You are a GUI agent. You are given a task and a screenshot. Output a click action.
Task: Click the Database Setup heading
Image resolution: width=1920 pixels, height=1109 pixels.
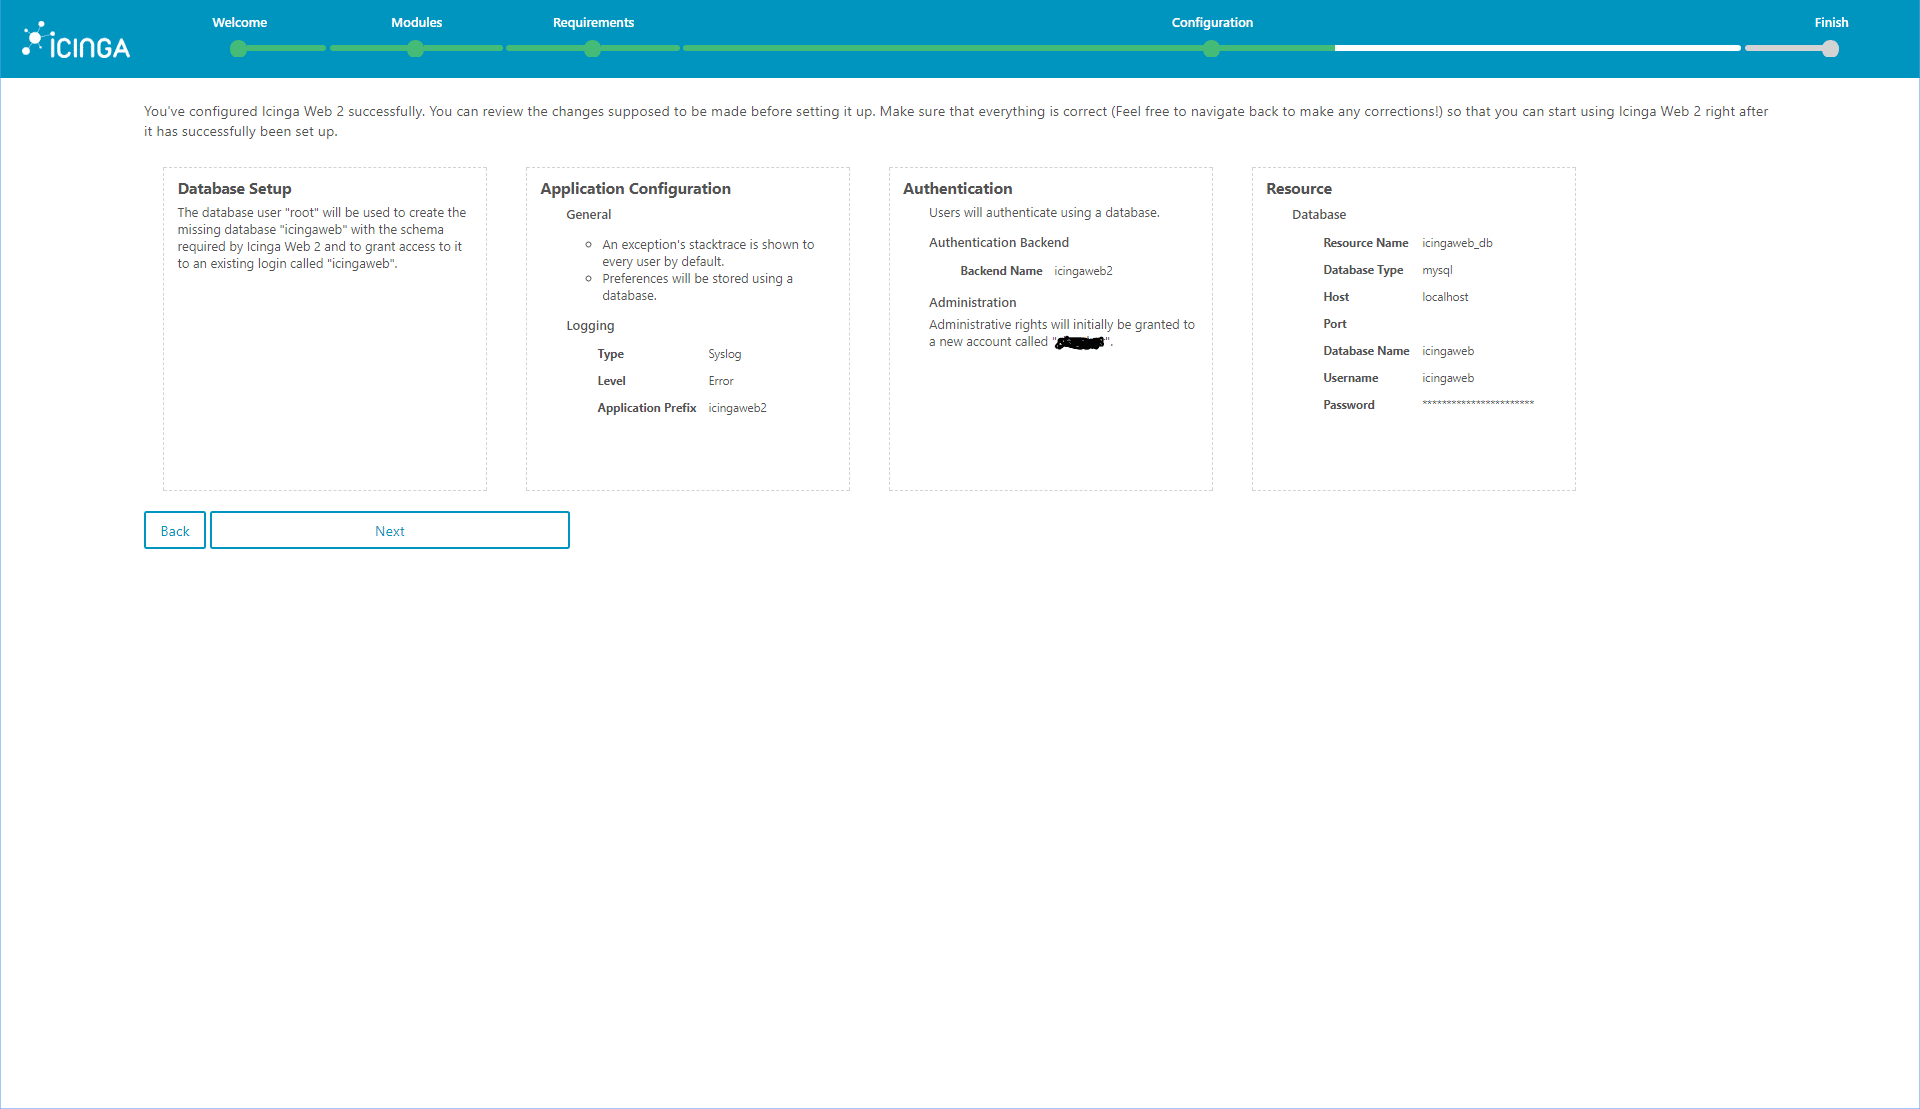pyautogui.click(x=234, y=188)
